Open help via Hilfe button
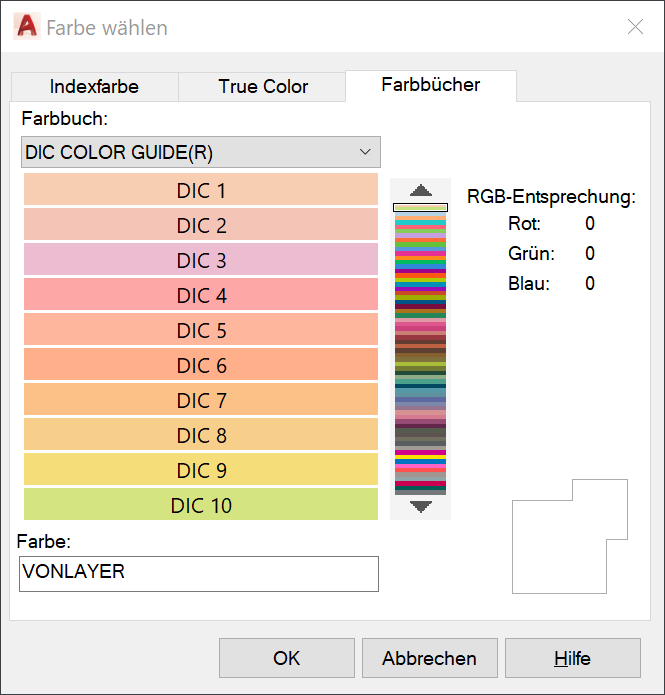 [x=573, y=658]
